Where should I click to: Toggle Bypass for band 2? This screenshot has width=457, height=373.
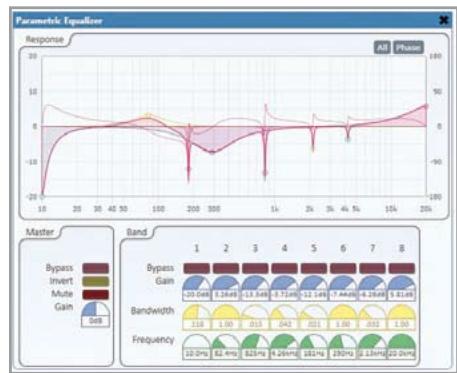tap(226, 268)
